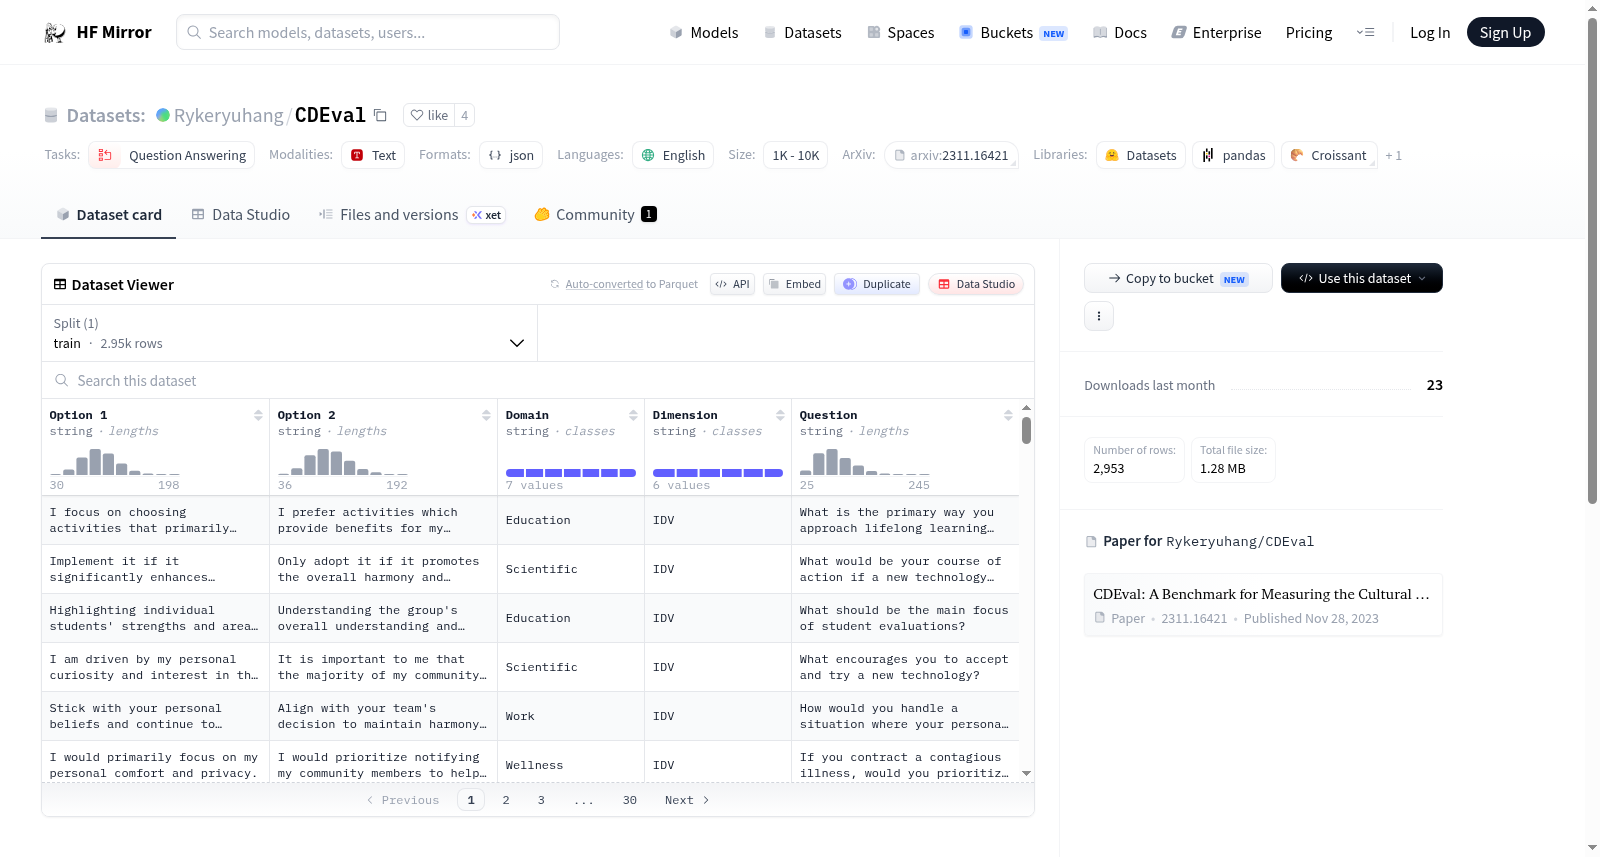
Task: Click current pagination page 1
Action: [x=471, y=800]
